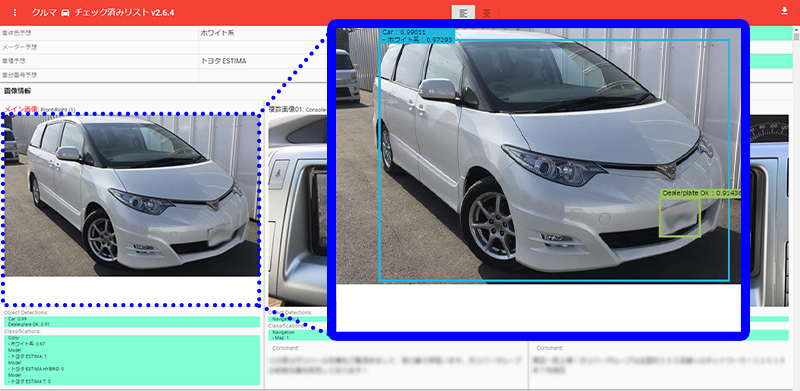
Task: Click the car icon in the title
Action: click(x=65, y=12)
